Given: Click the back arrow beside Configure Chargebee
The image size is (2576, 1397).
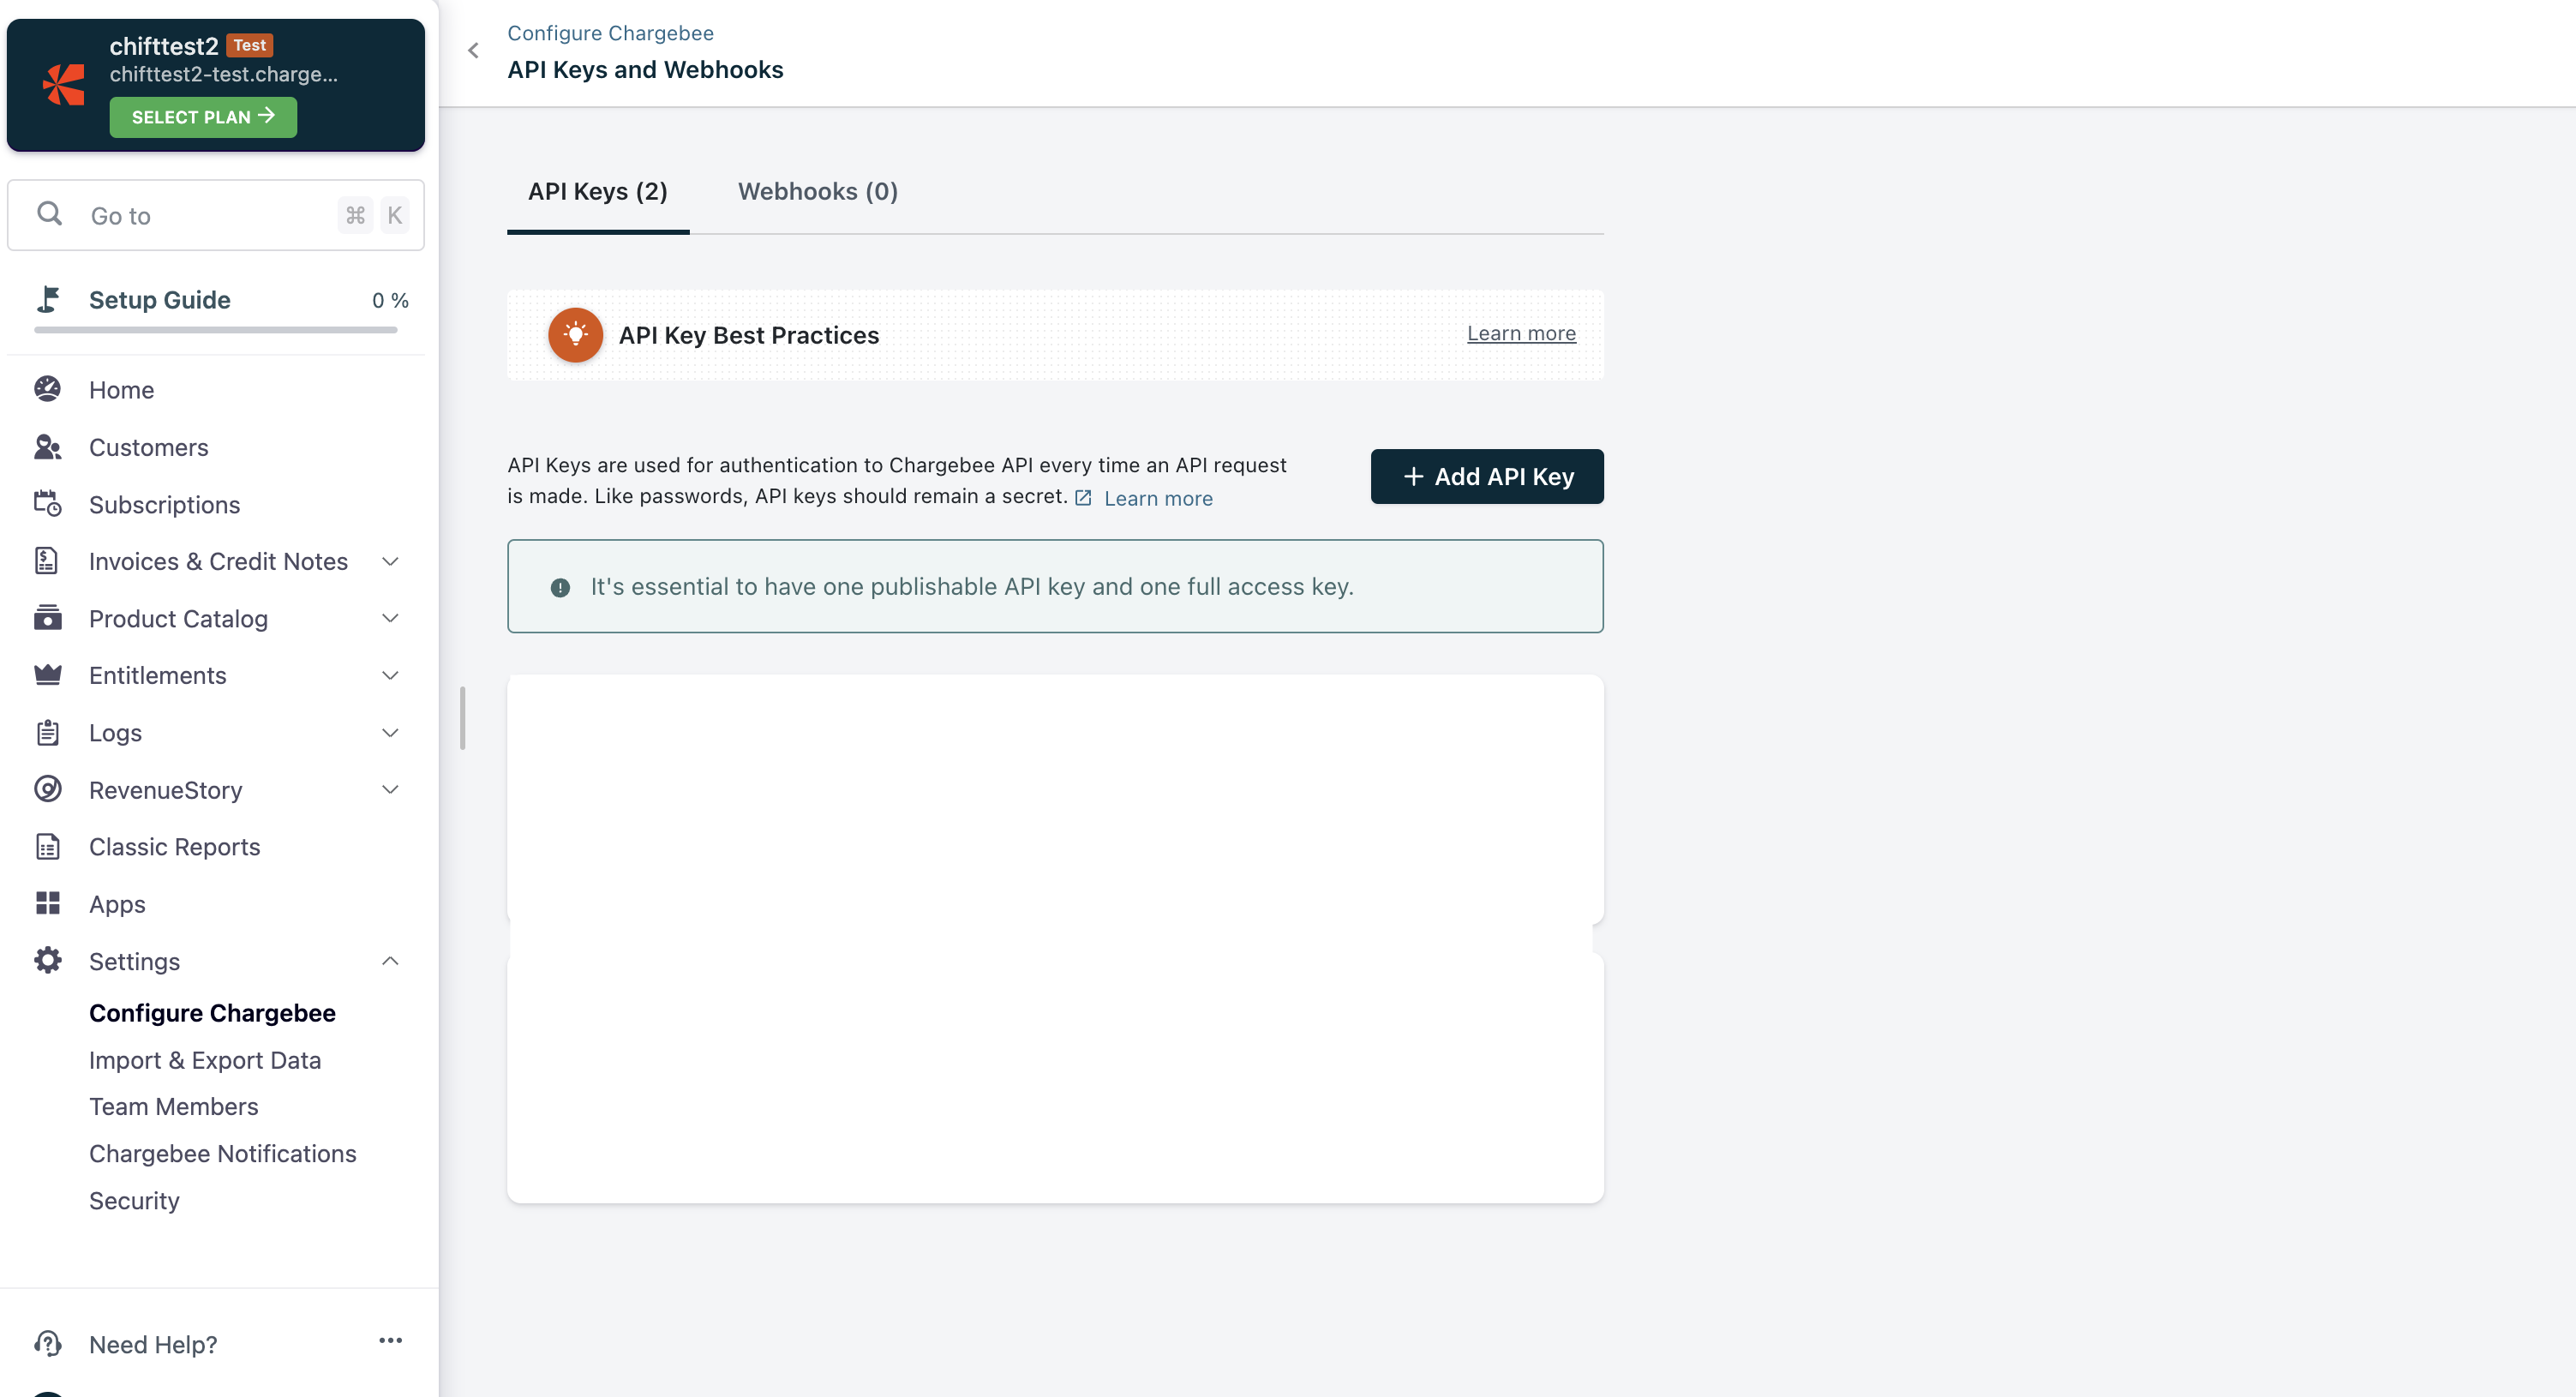Looking at the screenshot, I should [474, 50].
